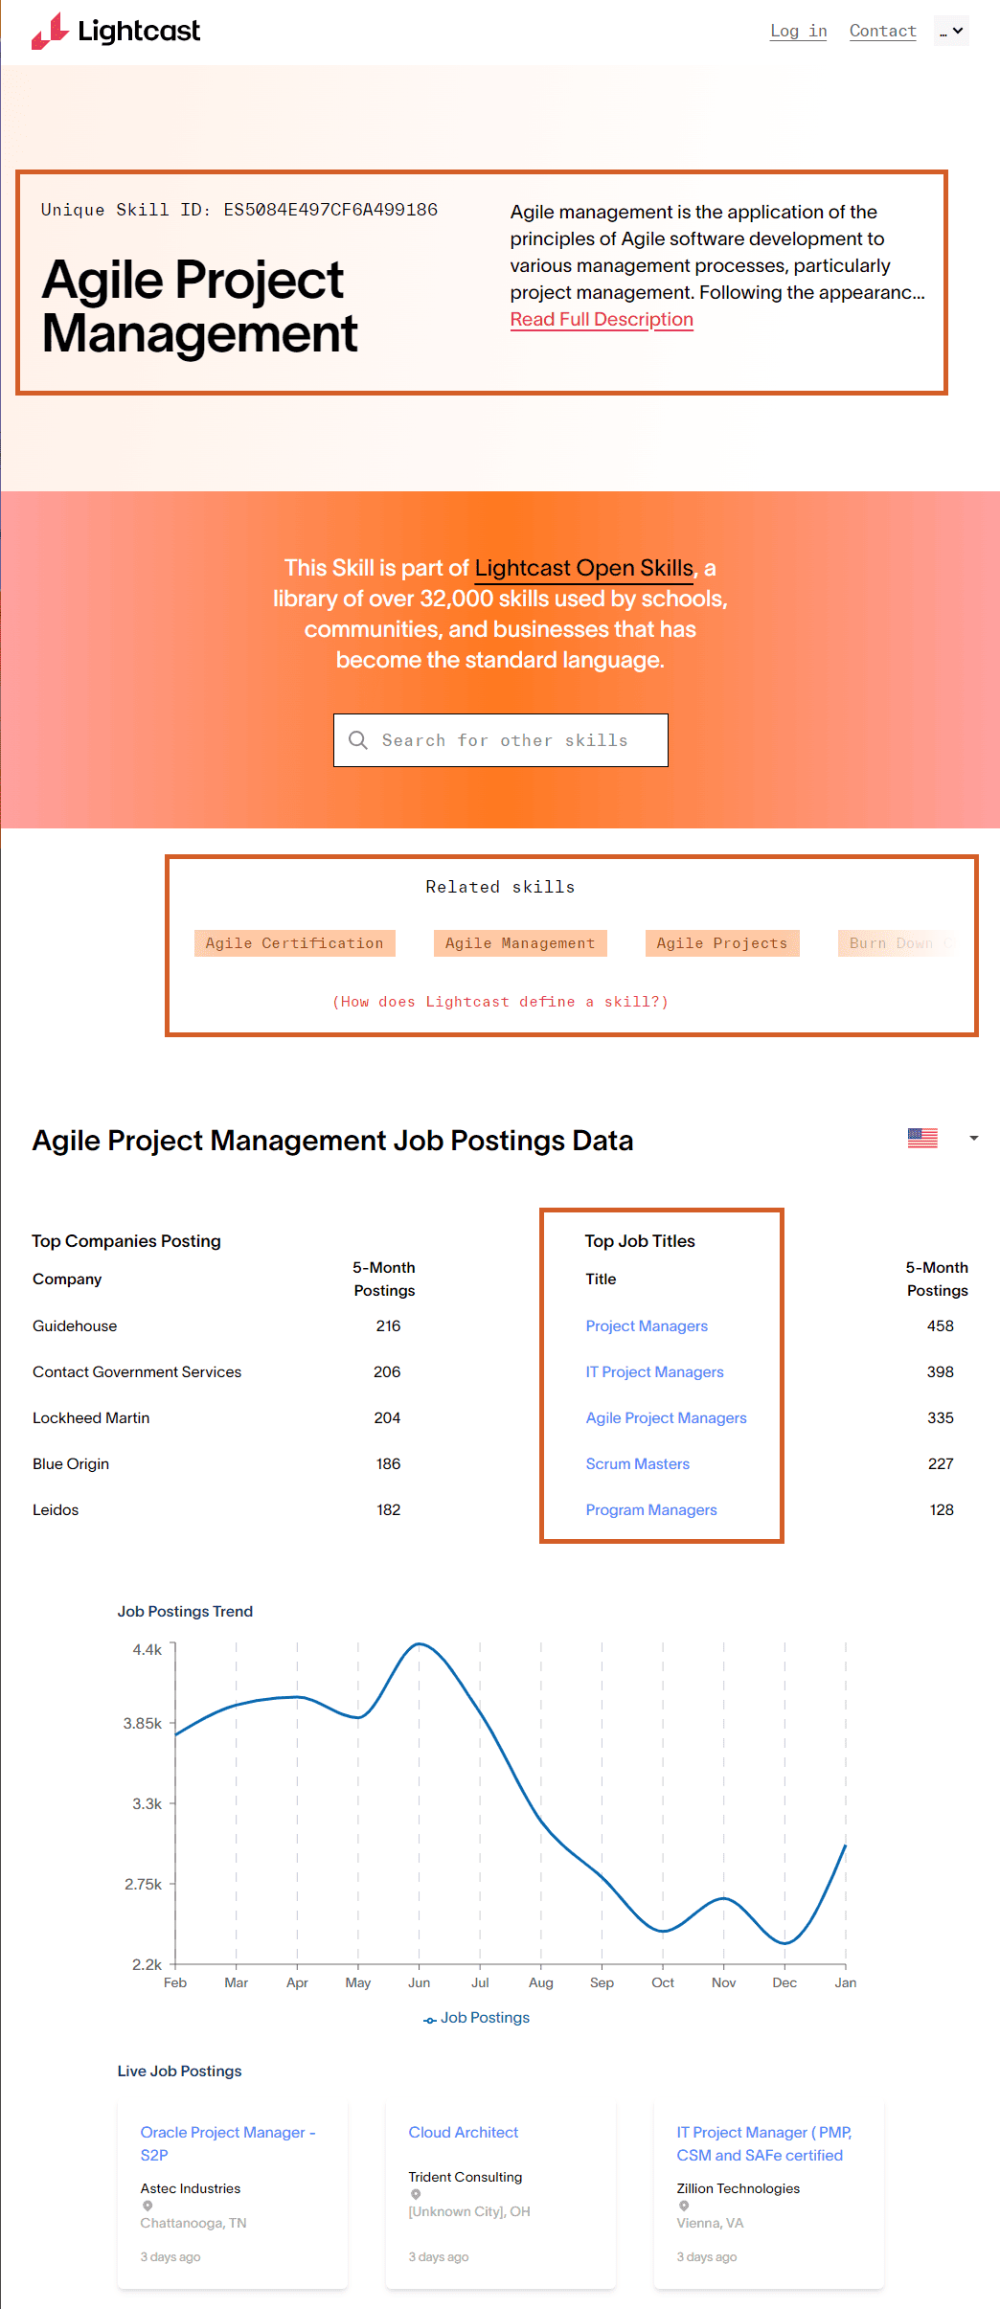Screen dimensions: 1000x2309
Task: Open the Agile Project Managers job title
Action: [x=666, y=1418]
